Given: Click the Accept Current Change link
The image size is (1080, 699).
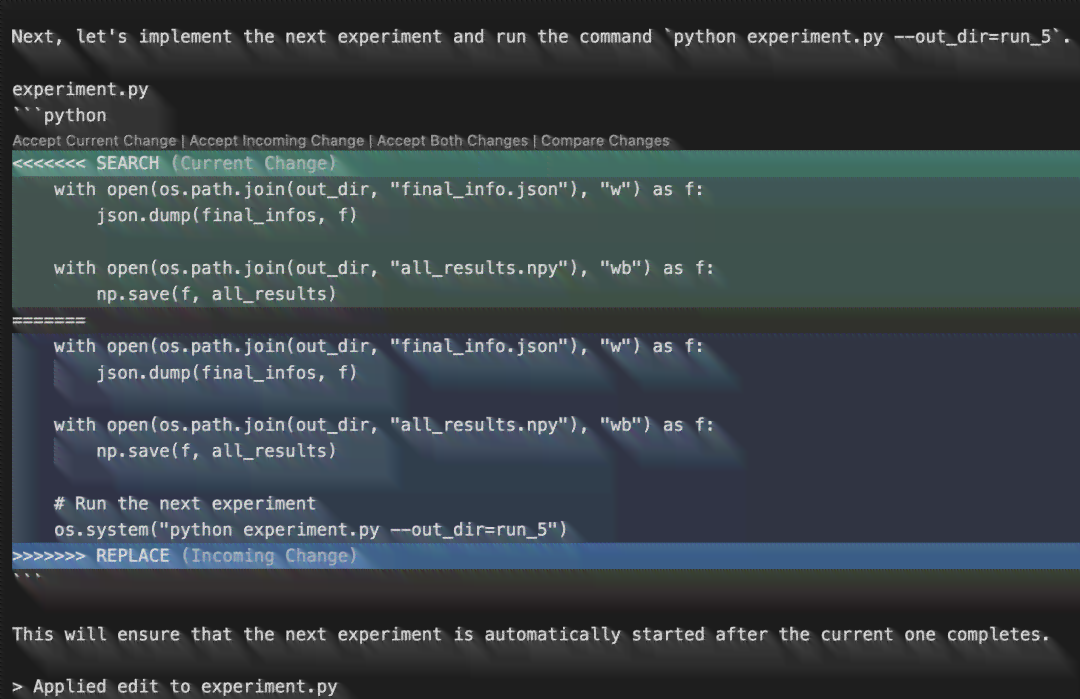Looking at the screenshot, I should pyautogui.click(x=94, y=140).
